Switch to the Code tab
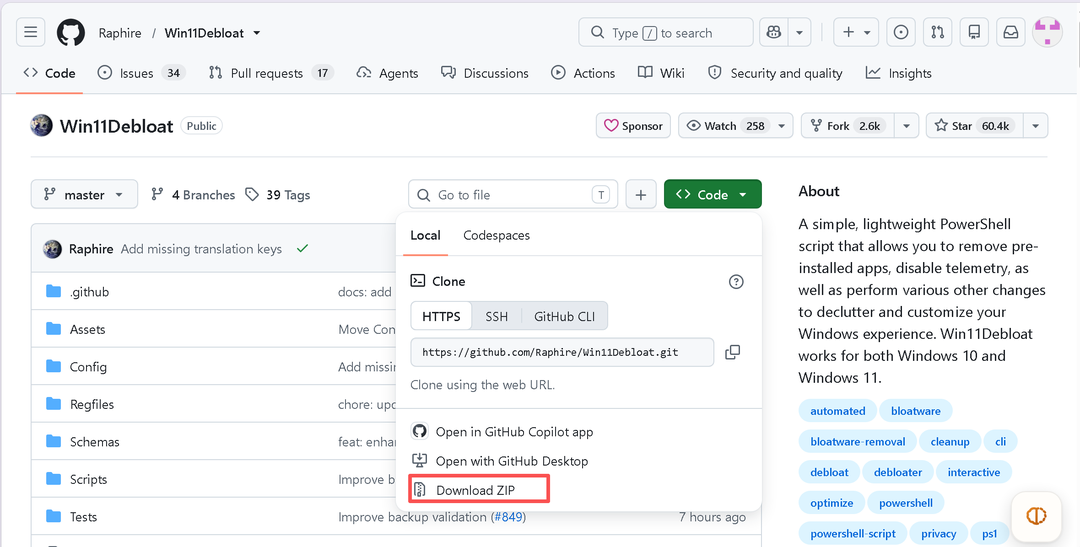Screen dimensions: 1080x547 tap(50, 73)
